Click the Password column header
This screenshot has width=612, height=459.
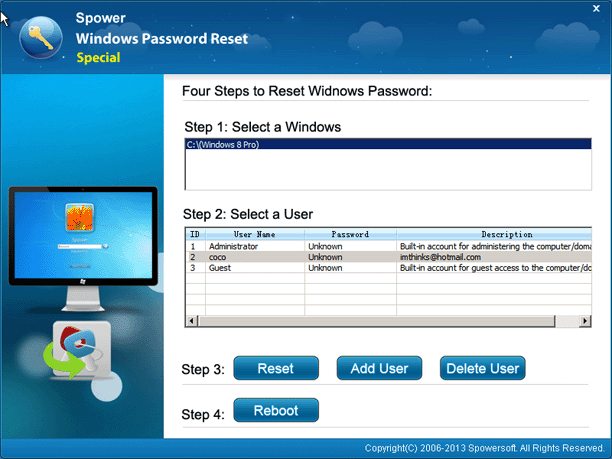point(350,234)
